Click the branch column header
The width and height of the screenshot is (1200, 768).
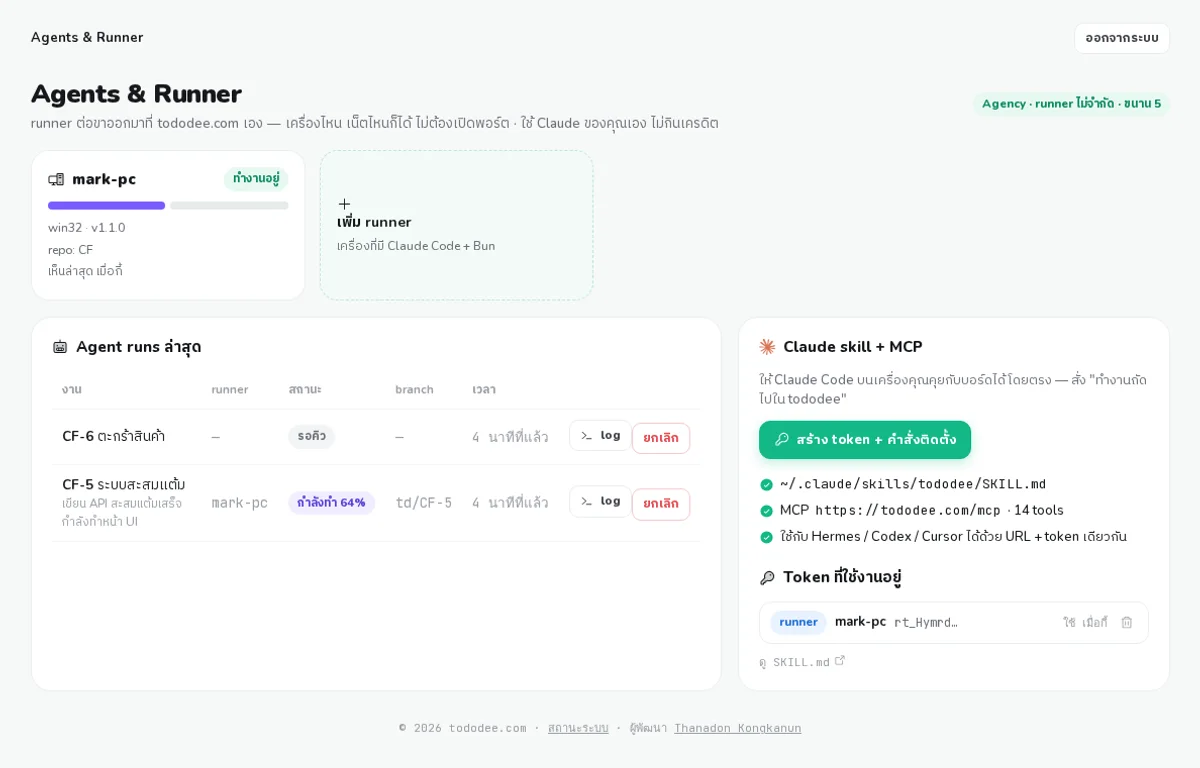[x=415, y=390]
